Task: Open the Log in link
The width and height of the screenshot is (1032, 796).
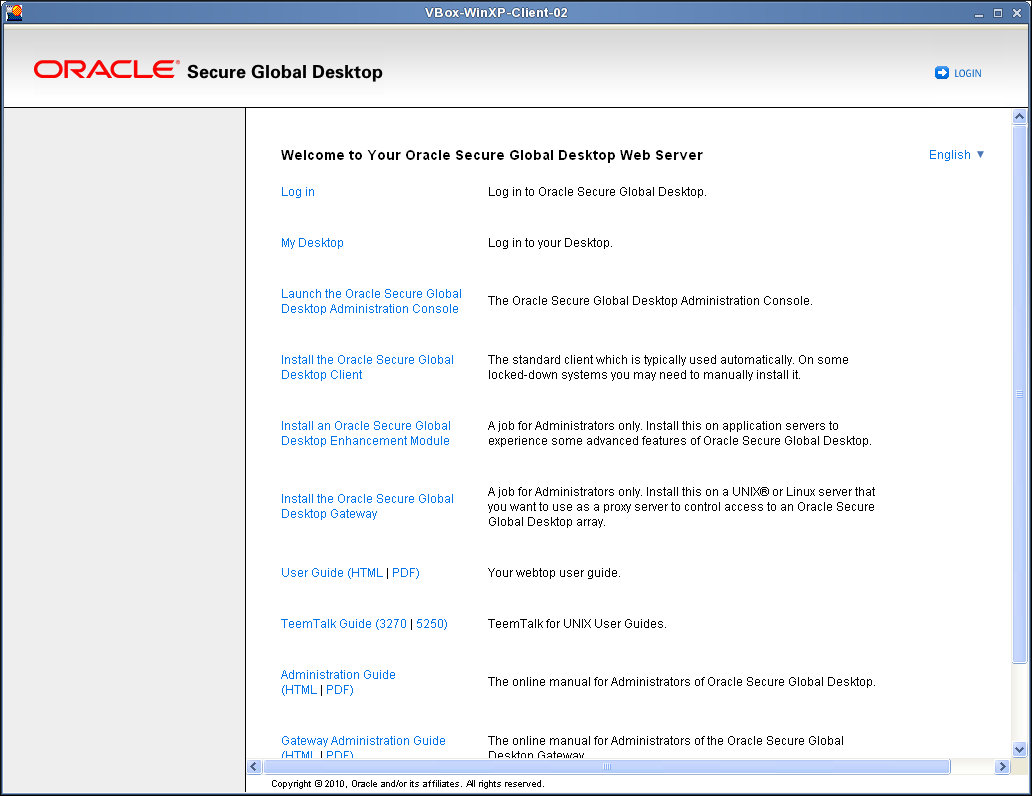Action: (x=297, y=192)
